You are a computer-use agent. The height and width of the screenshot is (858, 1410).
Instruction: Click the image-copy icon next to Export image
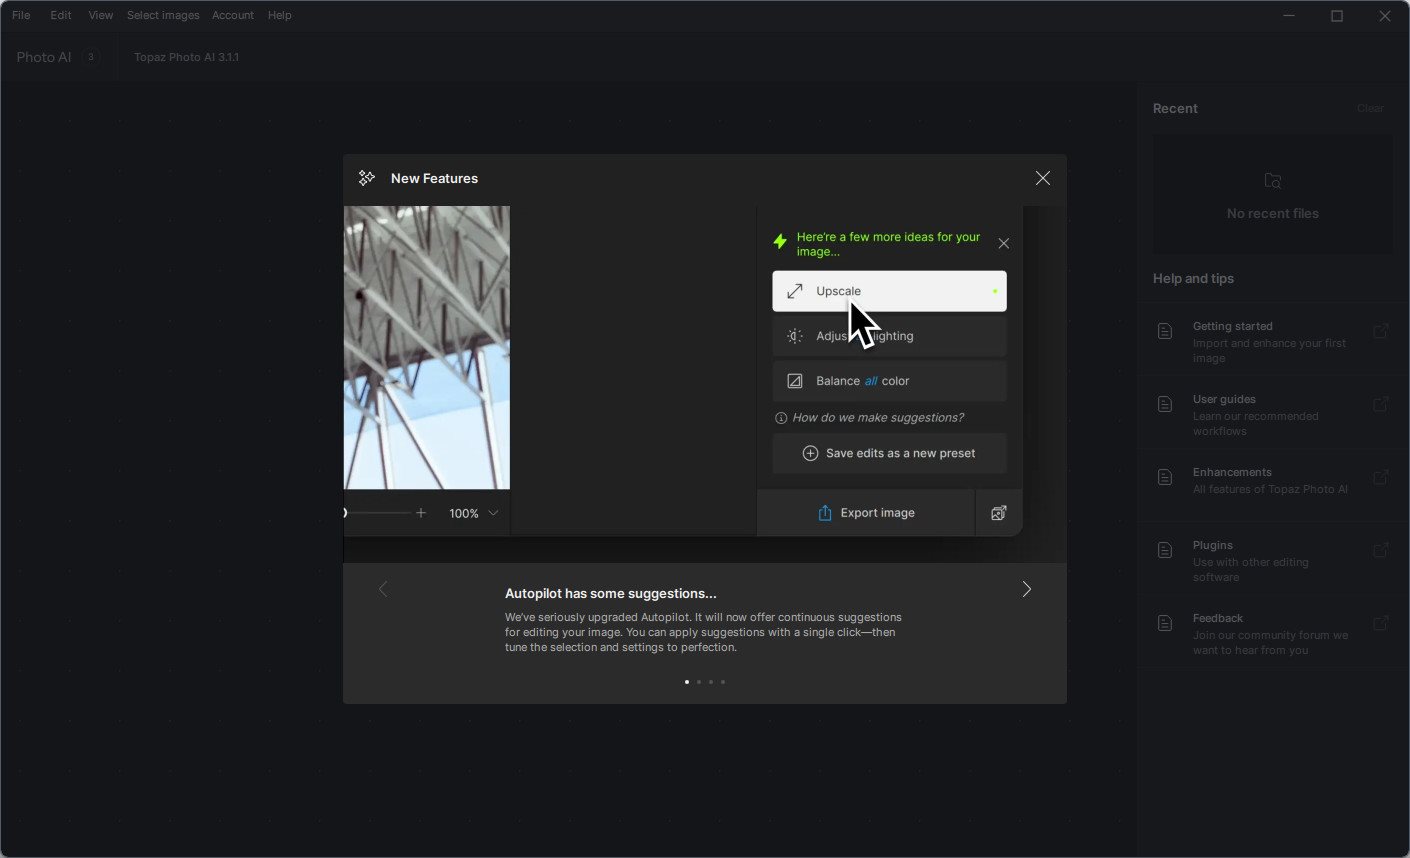[998, 513]
